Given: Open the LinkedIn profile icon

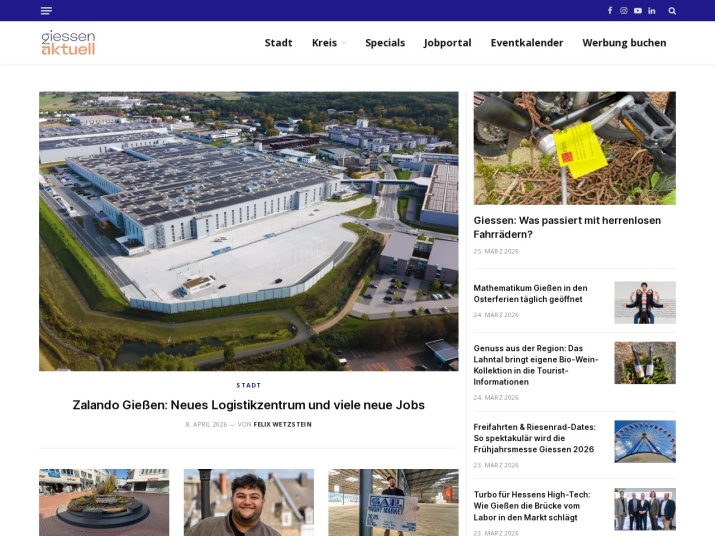Looking at the screenshot, I should coord(652,10).
